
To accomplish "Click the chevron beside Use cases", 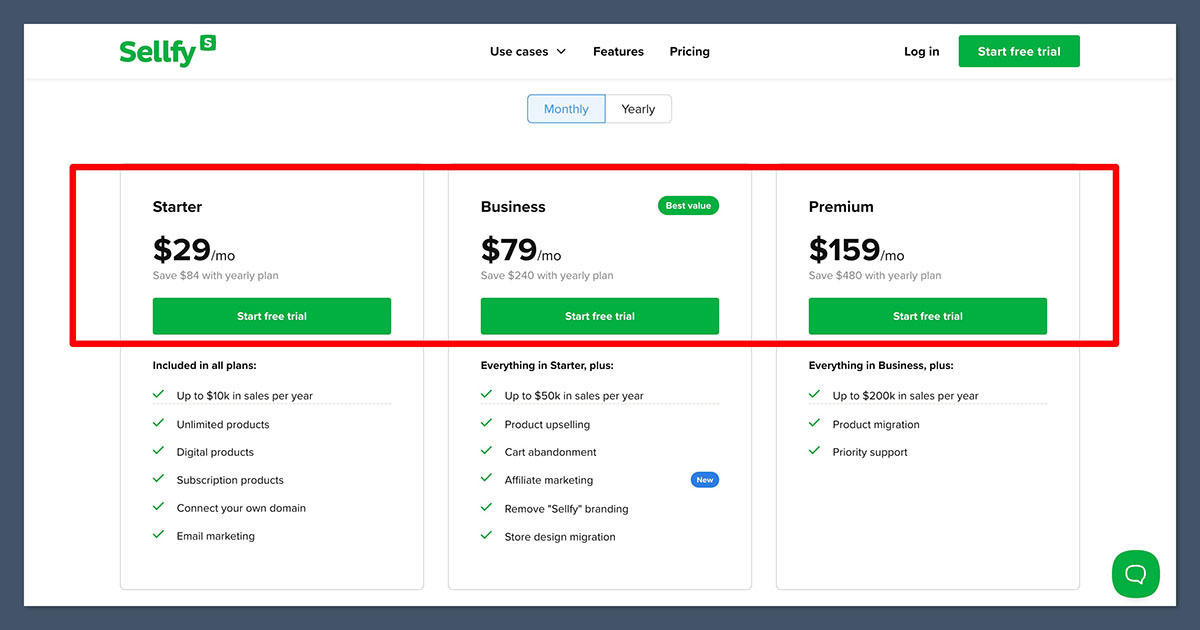I will [561, 51].
